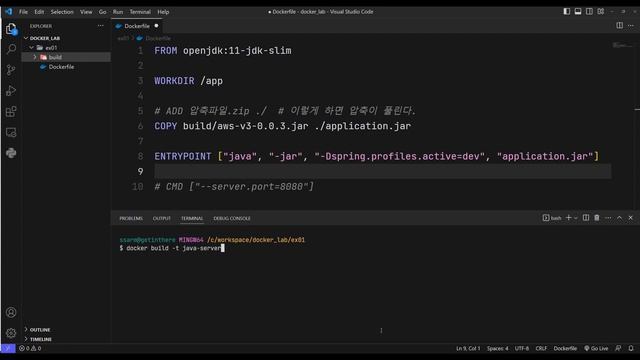This screenshot has width=640, height=360.
Task: Open the Explorer view in activity bar
Action: tap(11, 29)
